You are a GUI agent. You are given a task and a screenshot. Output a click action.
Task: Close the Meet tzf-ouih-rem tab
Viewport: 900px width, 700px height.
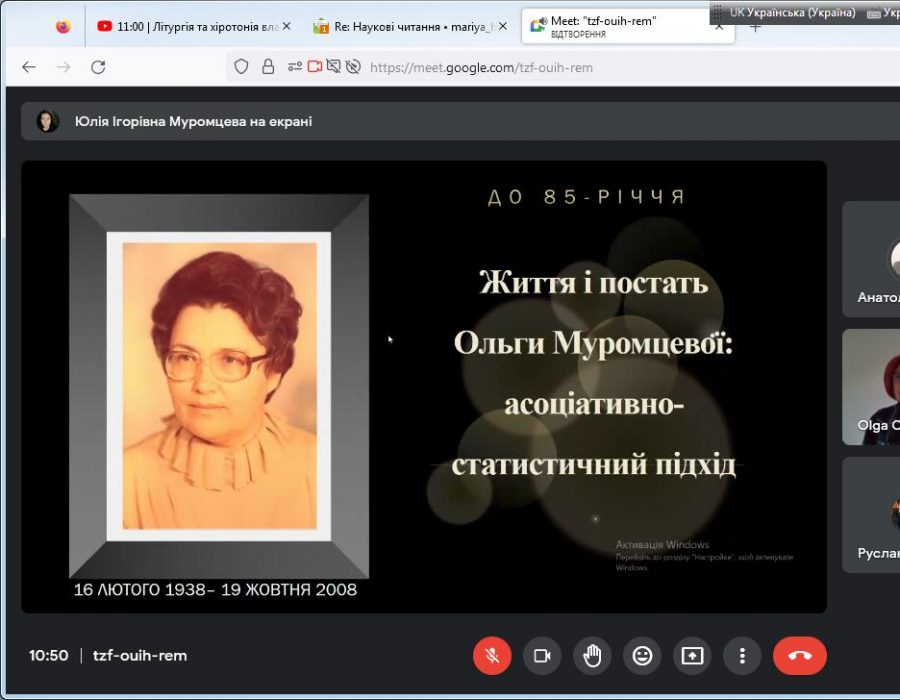tap(718, 26)
